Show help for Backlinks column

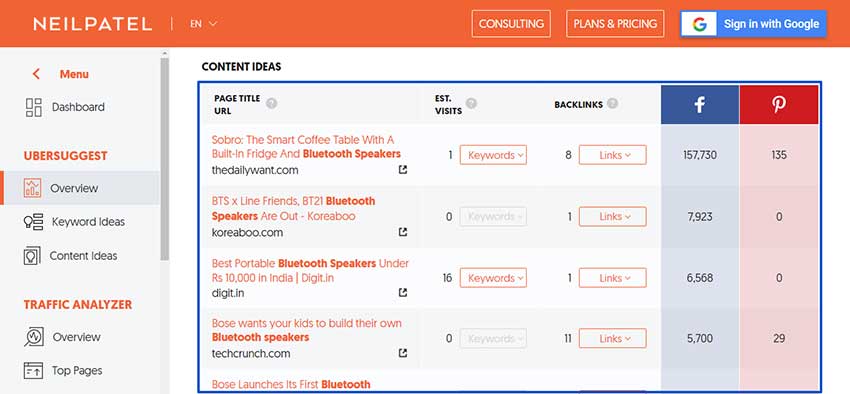tap(612, 104)
